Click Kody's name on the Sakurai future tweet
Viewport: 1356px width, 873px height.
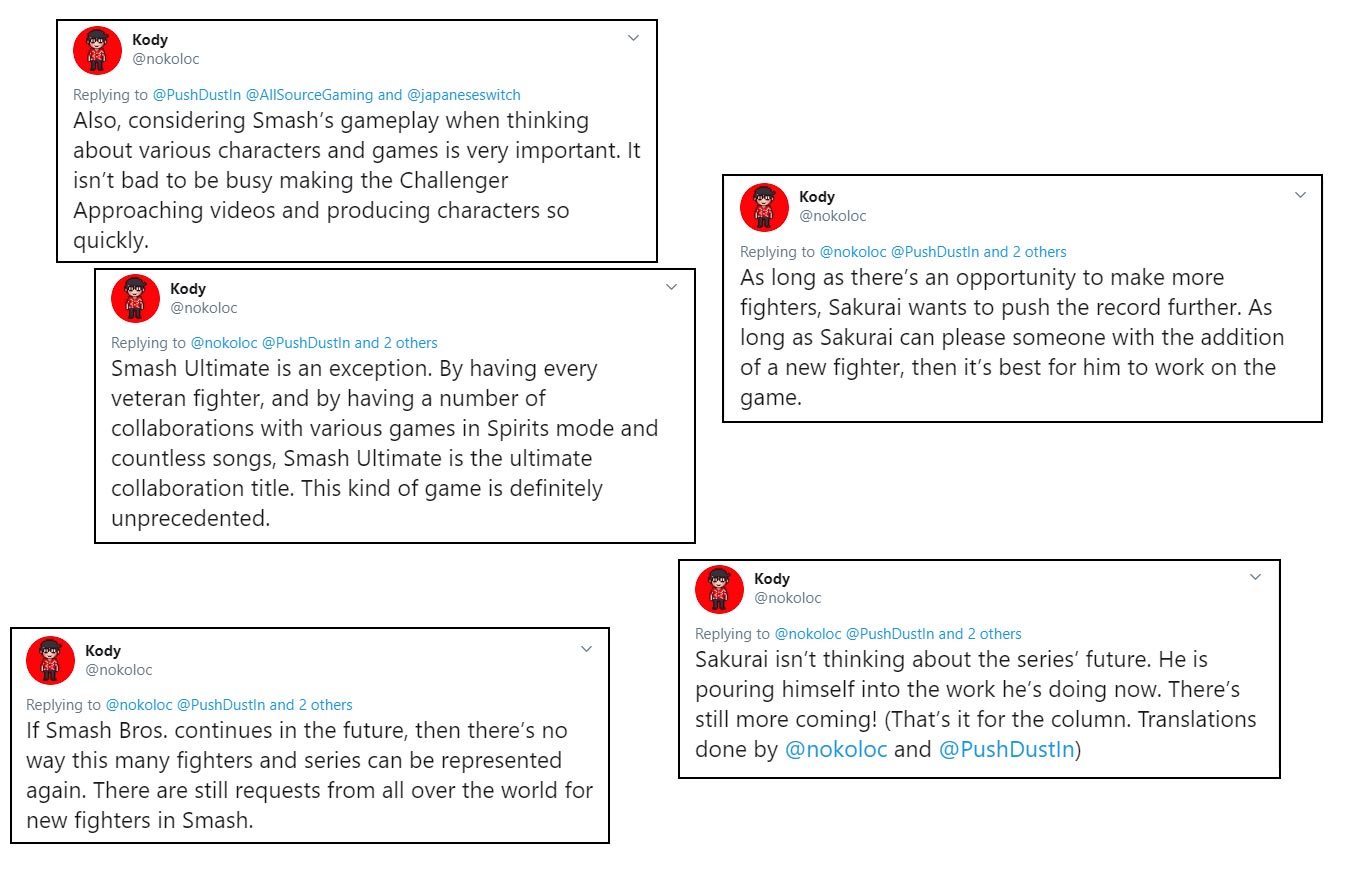(772, 578)
